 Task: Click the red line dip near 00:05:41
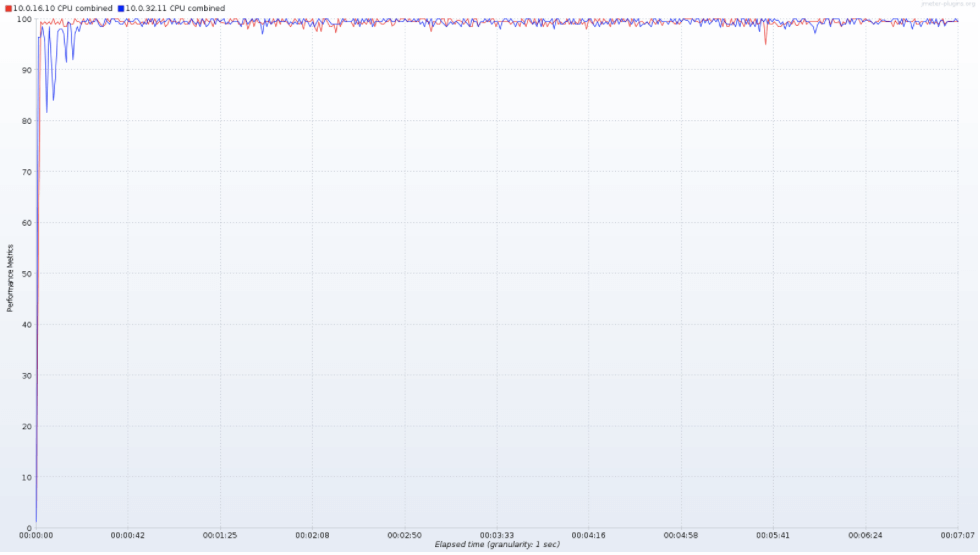tap(766, 39)
